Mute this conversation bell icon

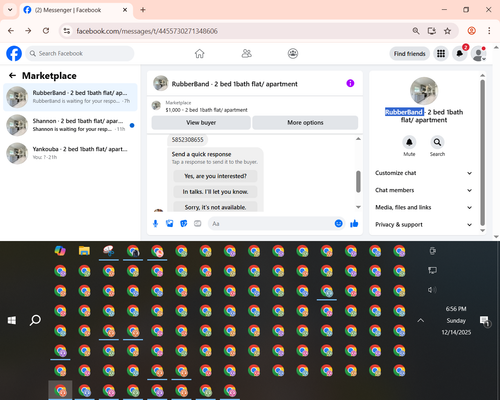pyautogui.click(x=409, y=142)
